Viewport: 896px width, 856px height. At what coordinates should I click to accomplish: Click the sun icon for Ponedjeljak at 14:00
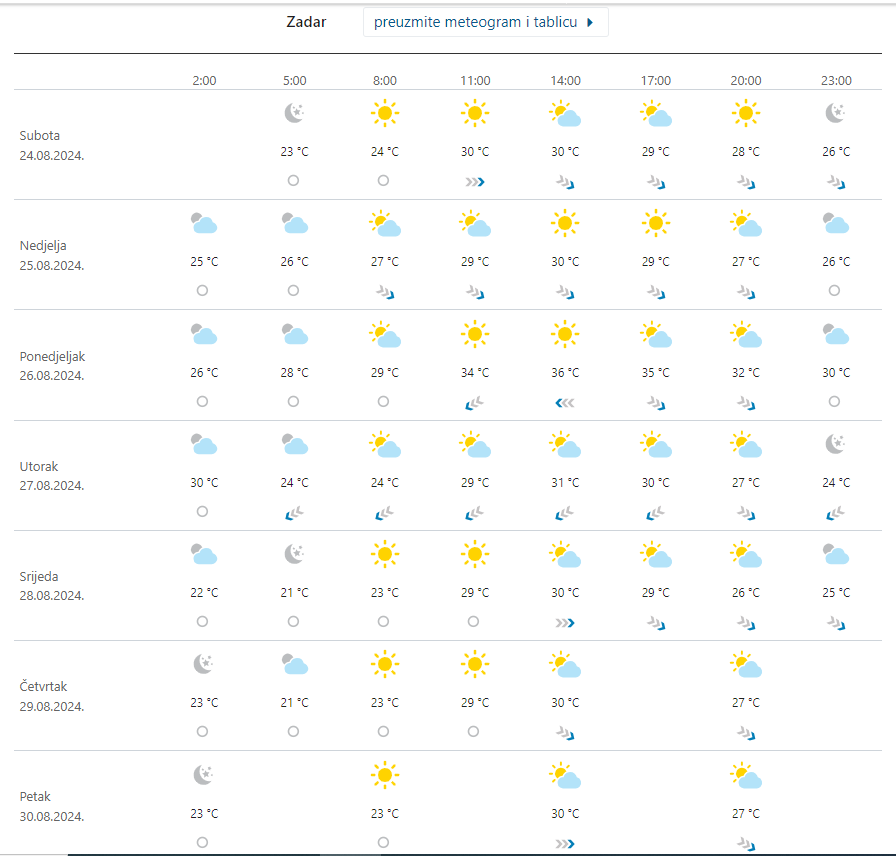[565, 334]
